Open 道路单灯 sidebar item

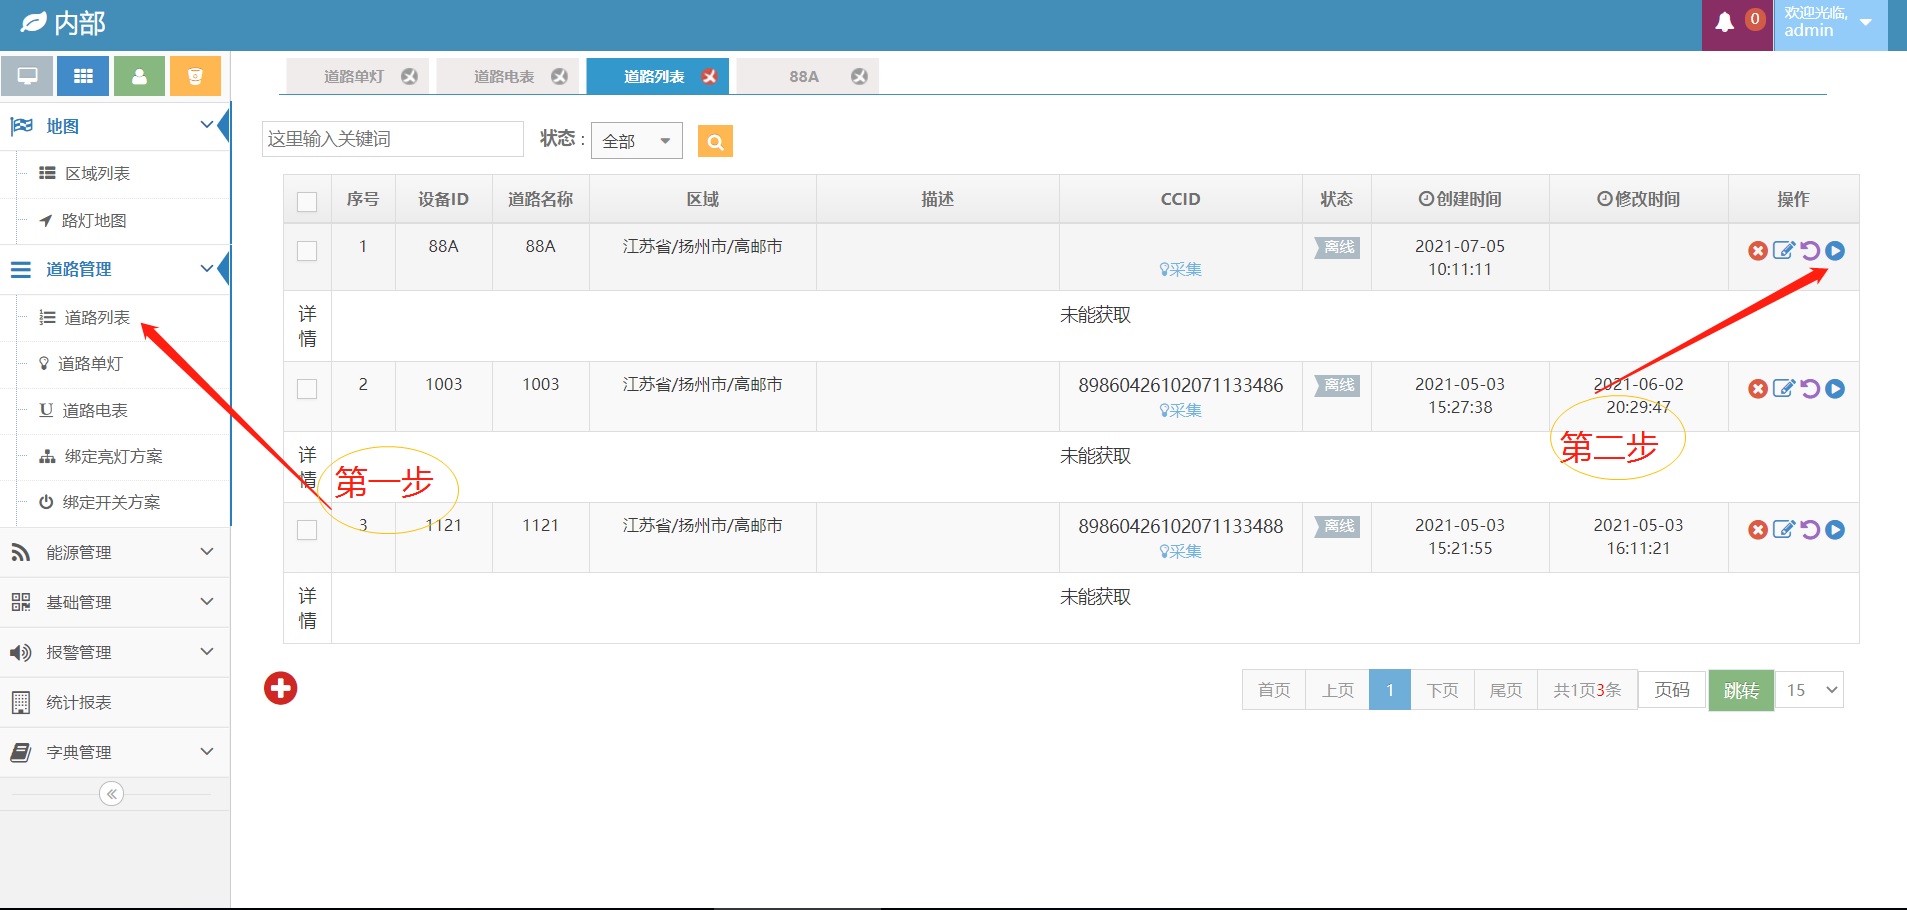(x=90, y=364)
